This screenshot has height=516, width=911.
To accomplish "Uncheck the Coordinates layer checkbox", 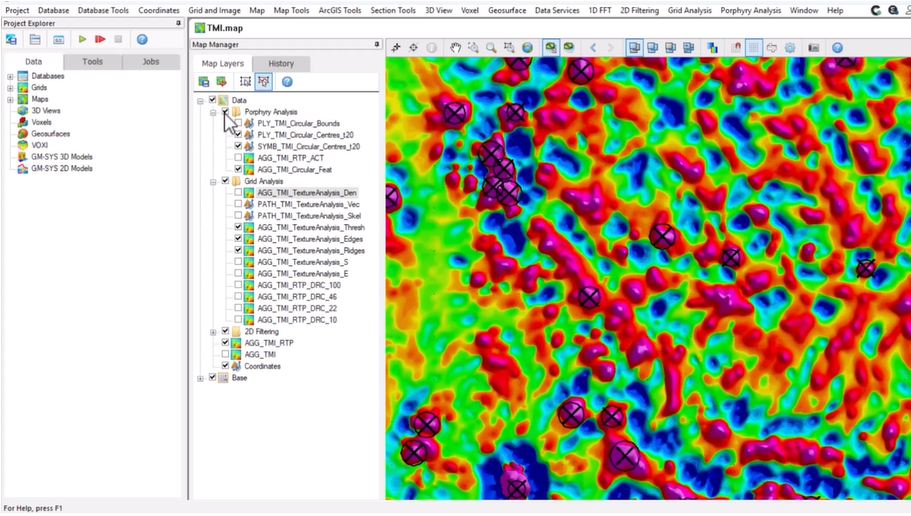I will [x=225, y=366].
